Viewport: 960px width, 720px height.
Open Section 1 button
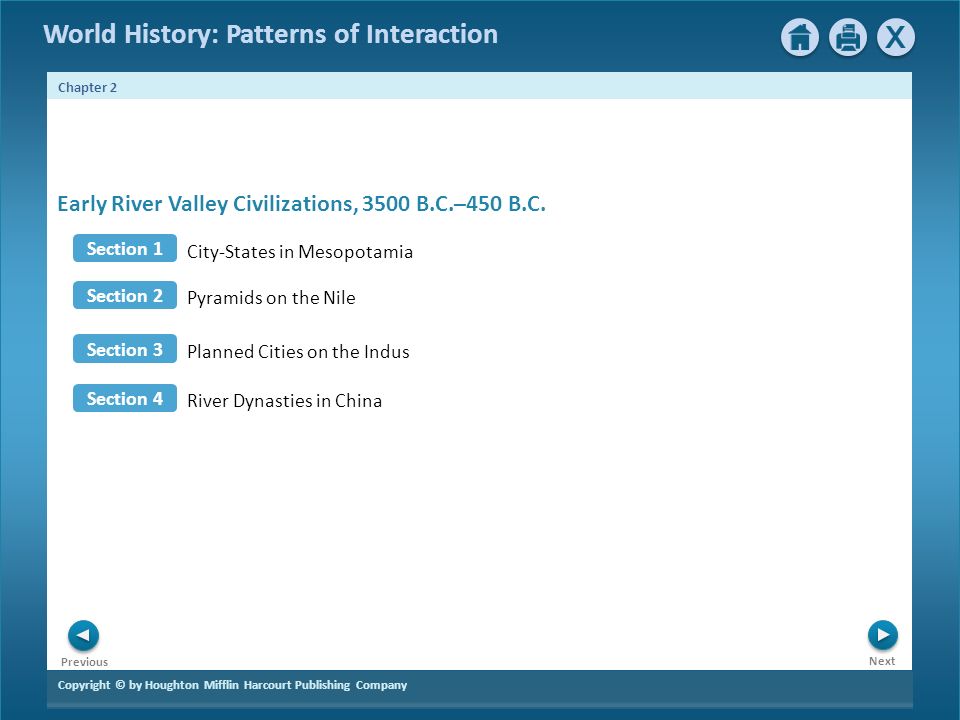point(125,248)
